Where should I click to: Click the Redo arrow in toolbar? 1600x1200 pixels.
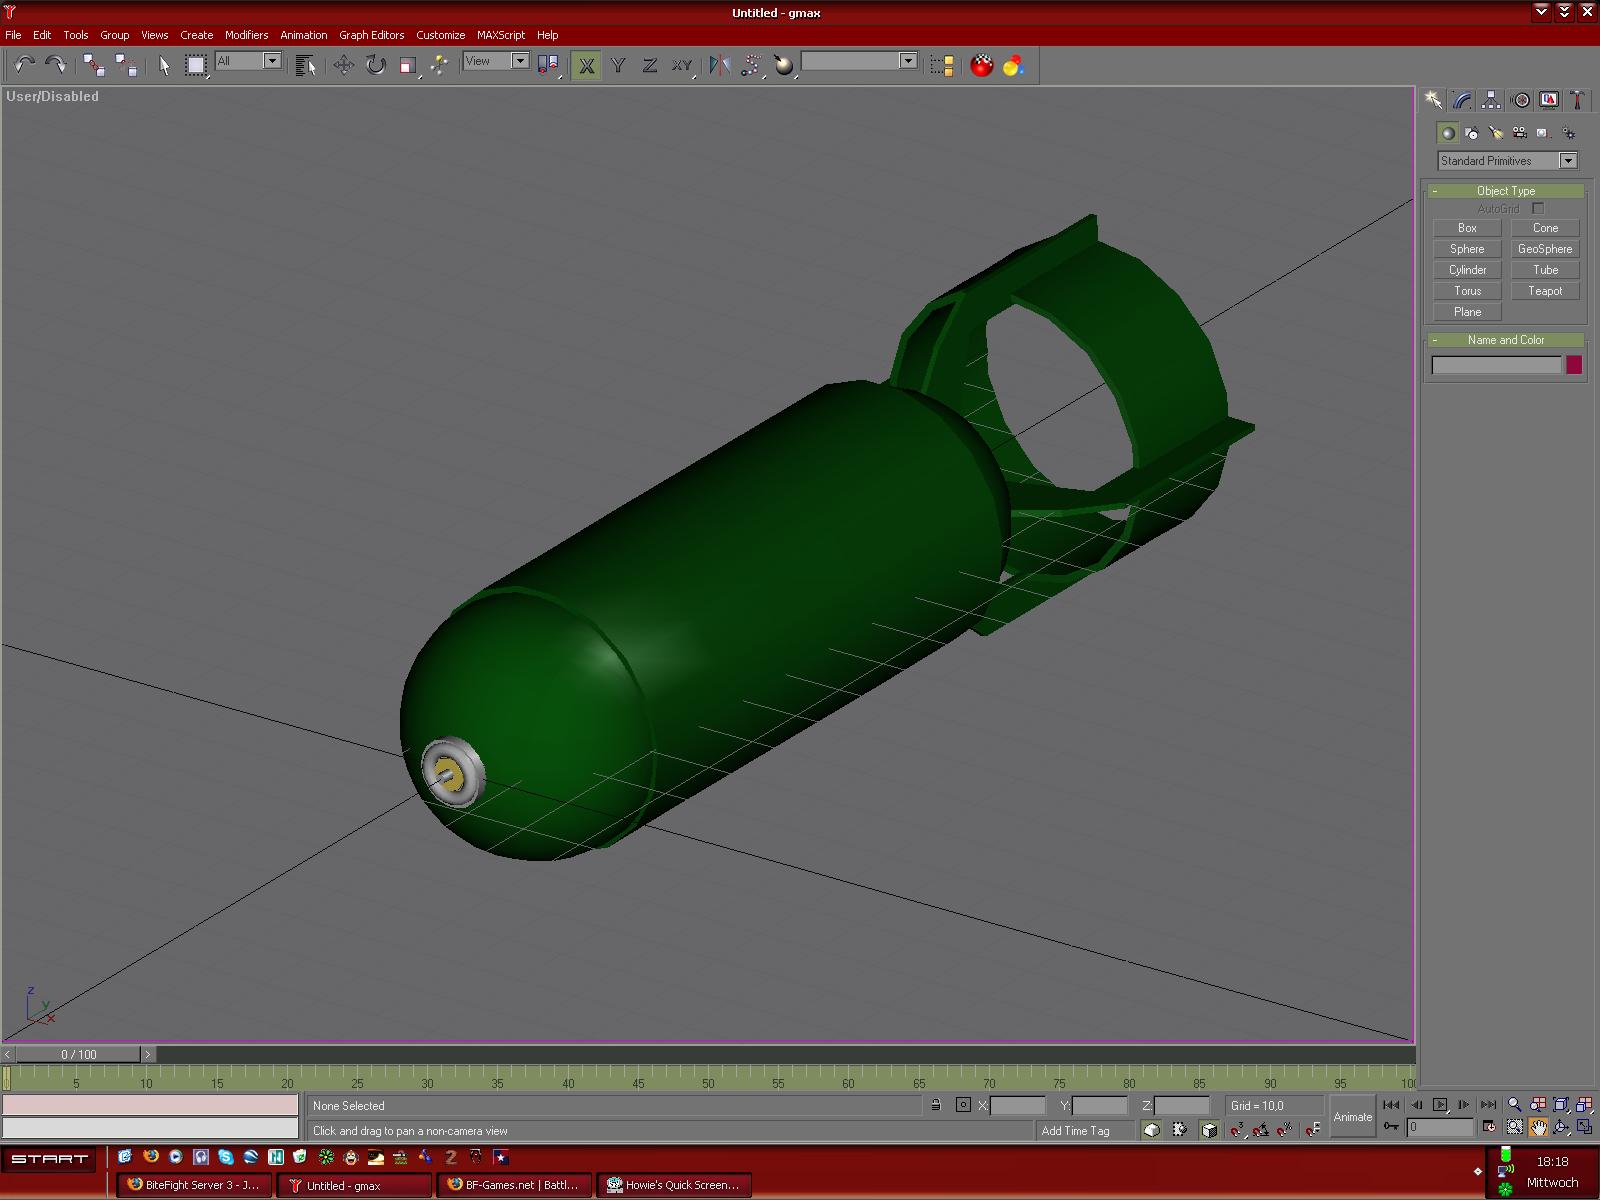[x=56, y=65]
